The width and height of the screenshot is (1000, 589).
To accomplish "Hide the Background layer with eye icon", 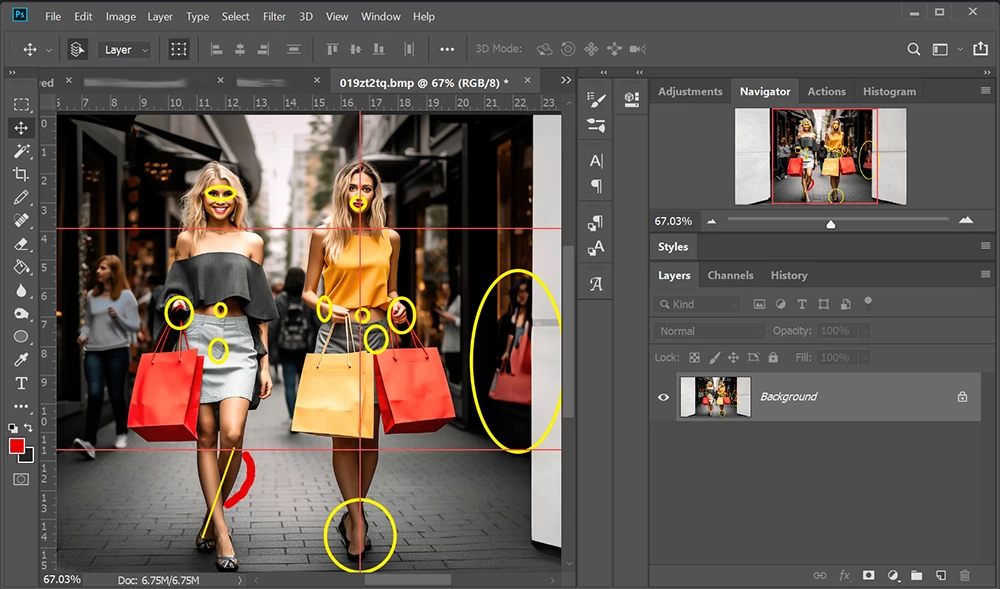I will click(x=663, y=397).
